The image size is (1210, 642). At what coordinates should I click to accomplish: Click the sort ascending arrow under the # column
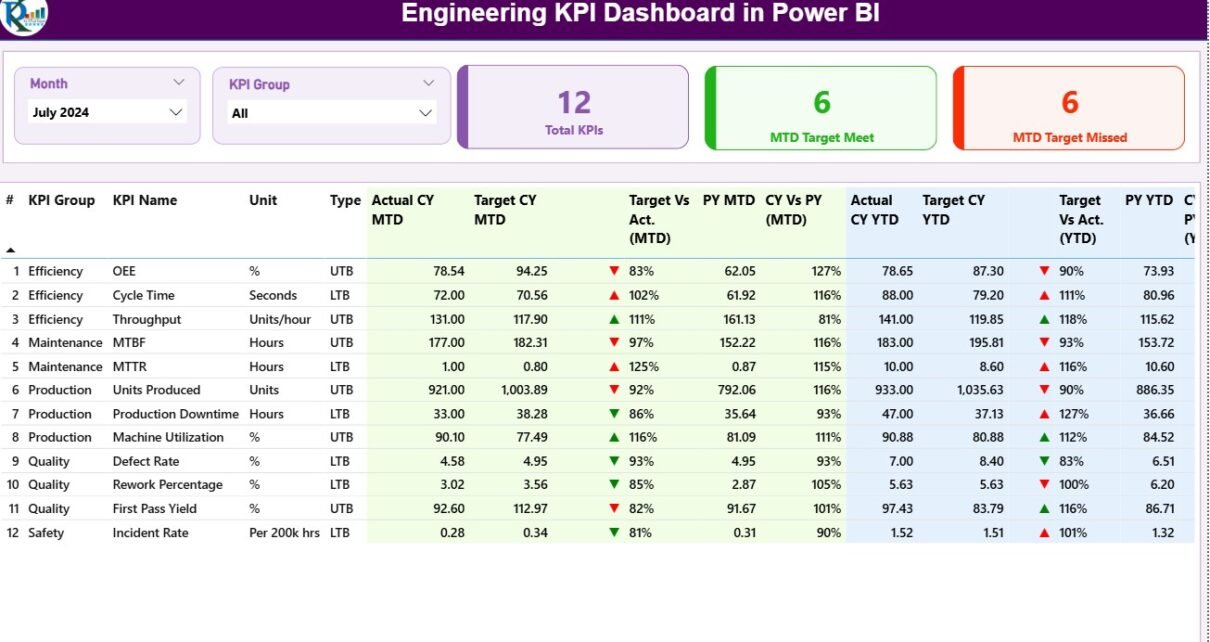(11, 250)
